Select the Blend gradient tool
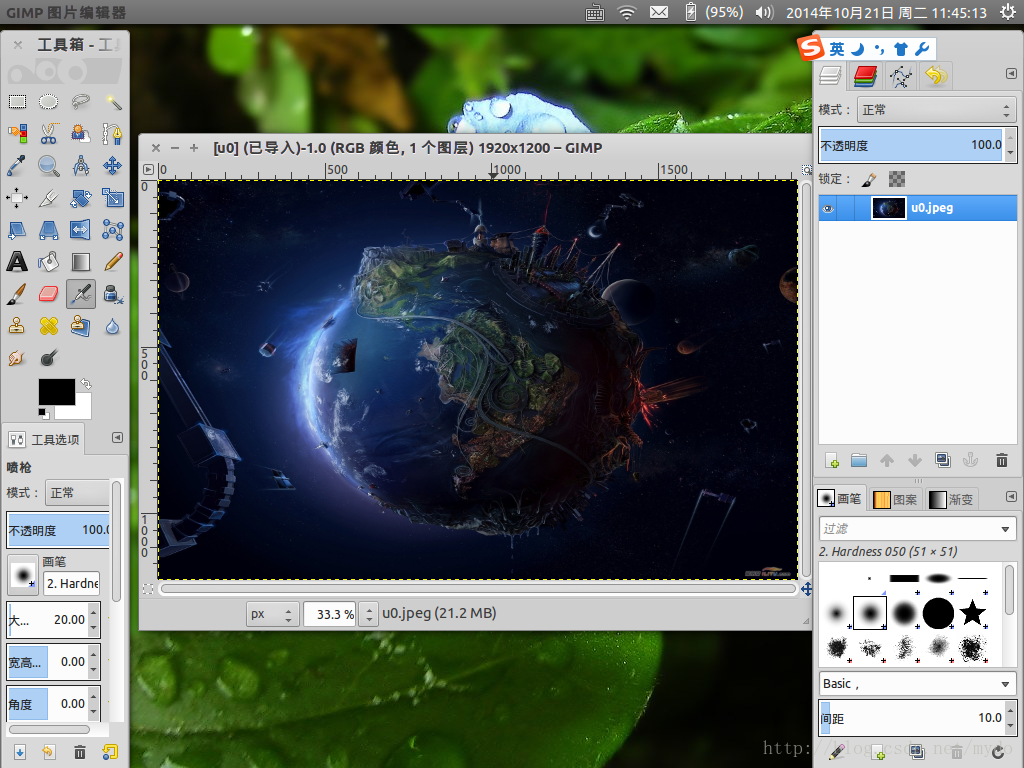Screen dimensions: 1024x768 [x=80, y=262]
